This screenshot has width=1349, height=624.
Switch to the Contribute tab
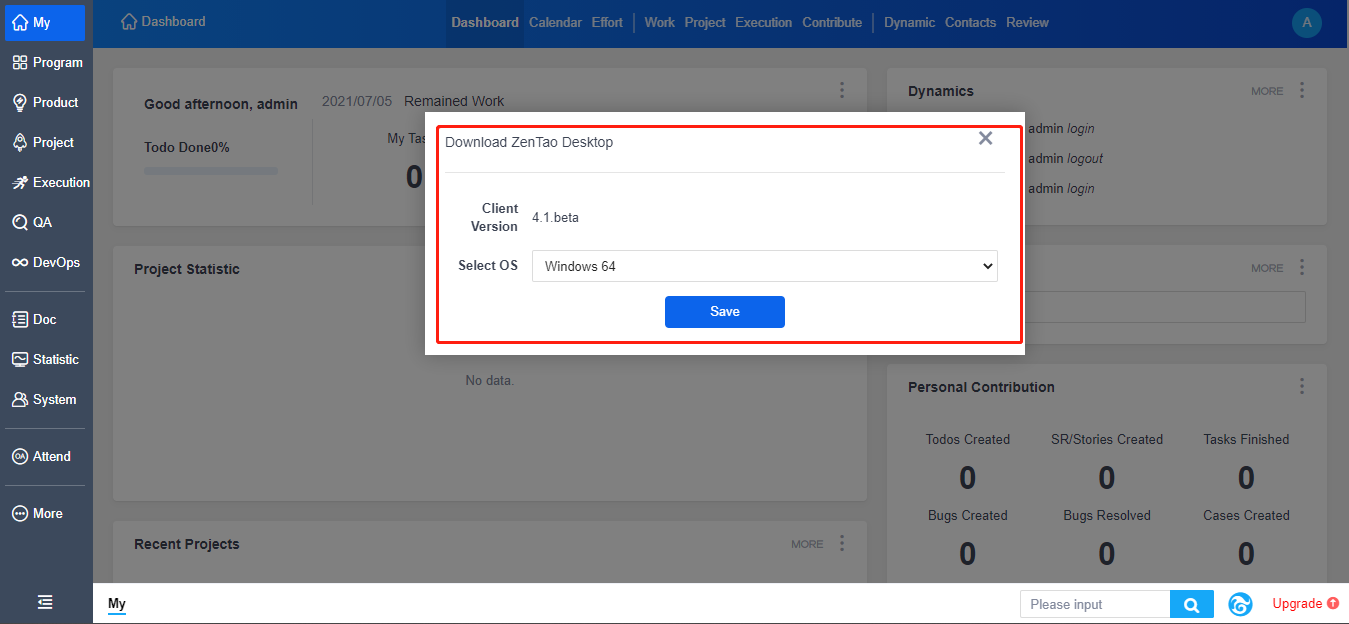tap(832, 22)
